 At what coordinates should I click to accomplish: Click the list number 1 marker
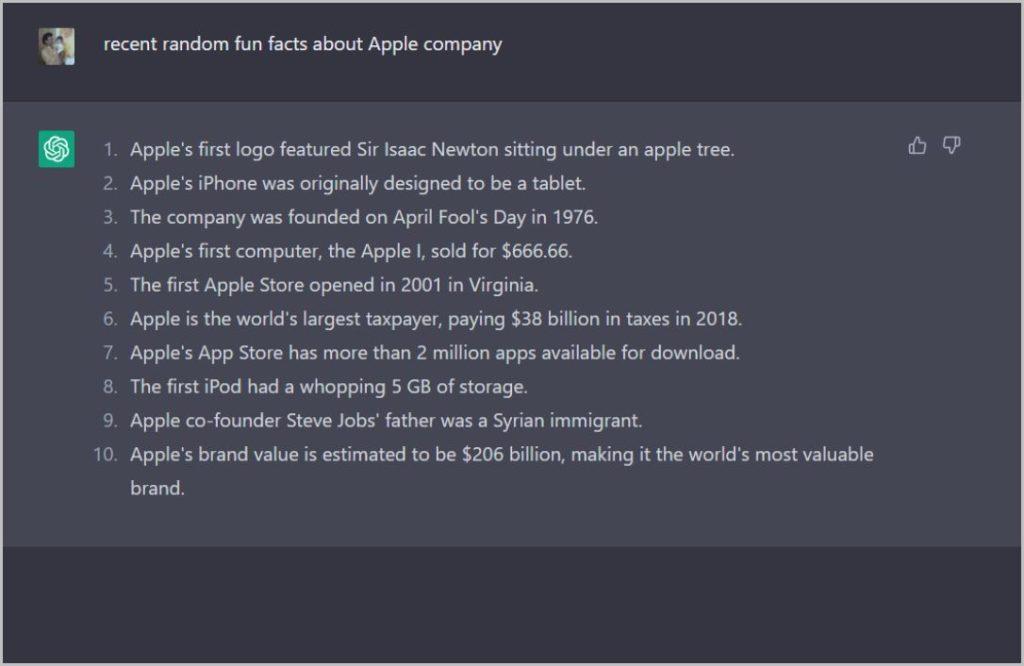(x=110, y=150)
